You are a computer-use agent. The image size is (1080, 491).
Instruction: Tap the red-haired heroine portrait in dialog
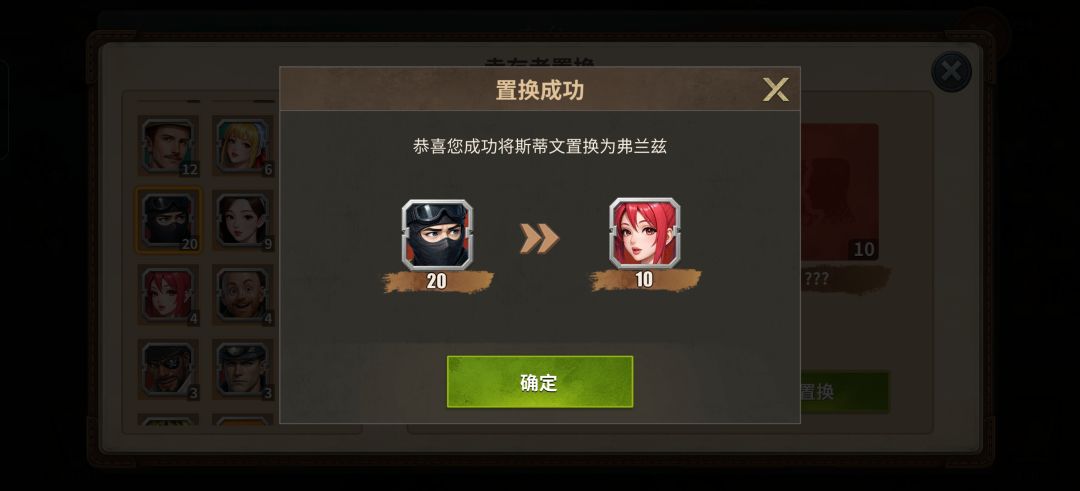645,234
